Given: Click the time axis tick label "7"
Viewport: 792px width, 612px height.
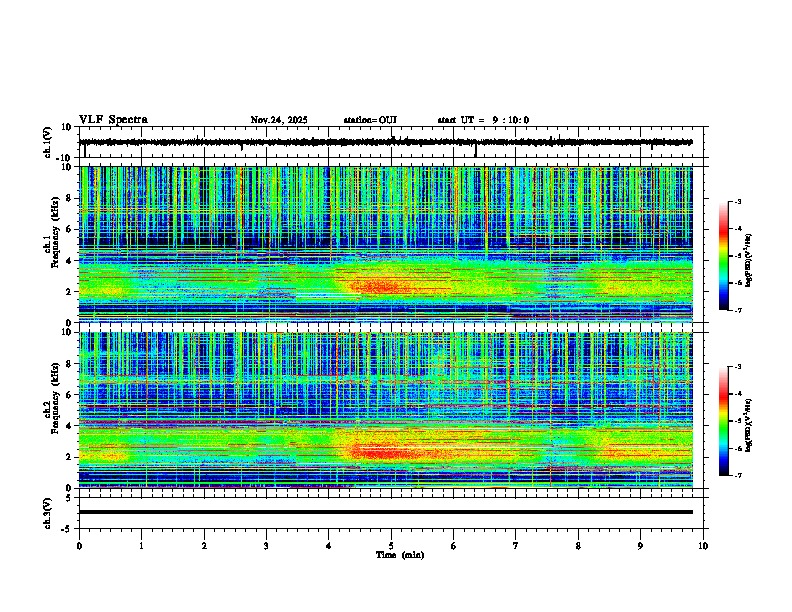Looking at the screenshot, I should (516, 546).
